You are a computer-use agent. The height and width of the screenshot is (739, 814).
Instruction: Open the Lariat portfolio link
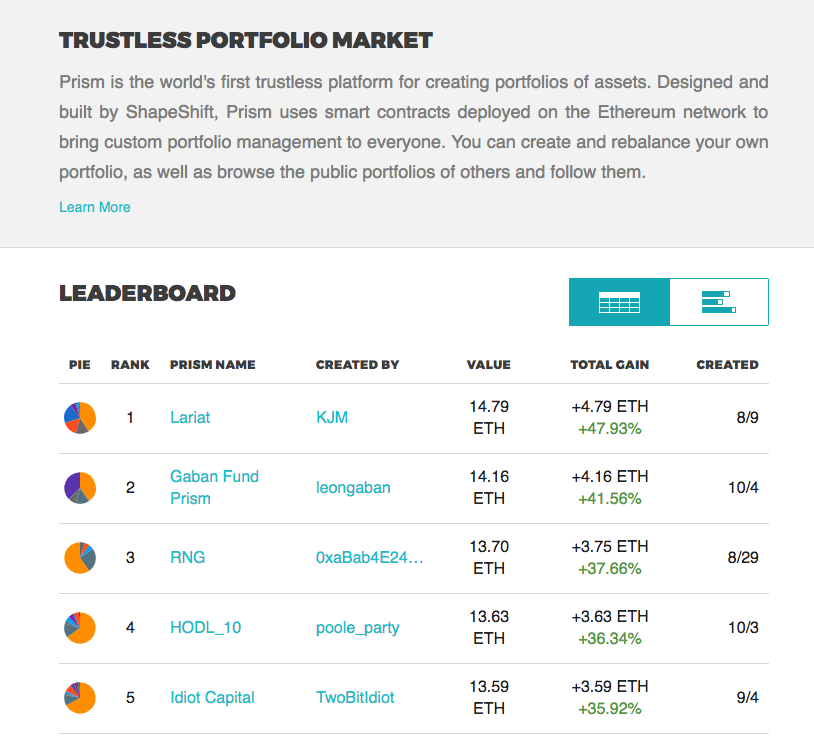click(189, 417)
